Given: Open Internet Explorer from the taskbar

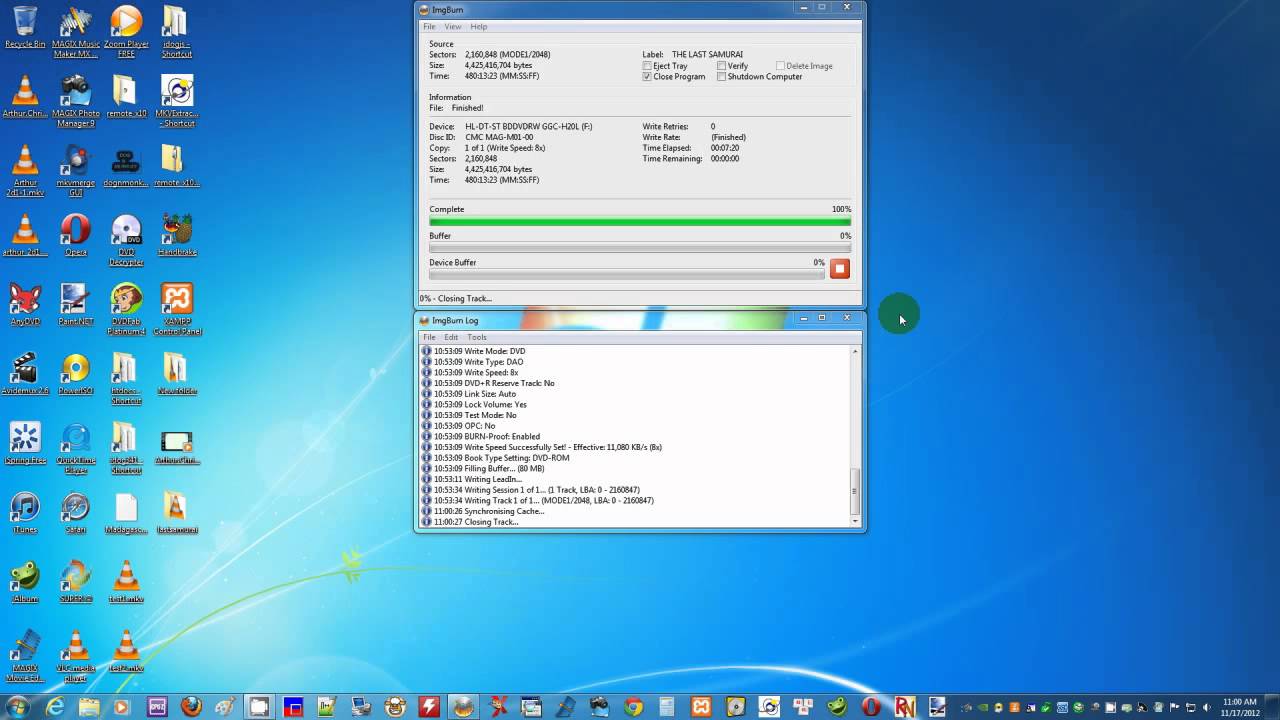Looking at the screenshot, I should pos(55,707).
